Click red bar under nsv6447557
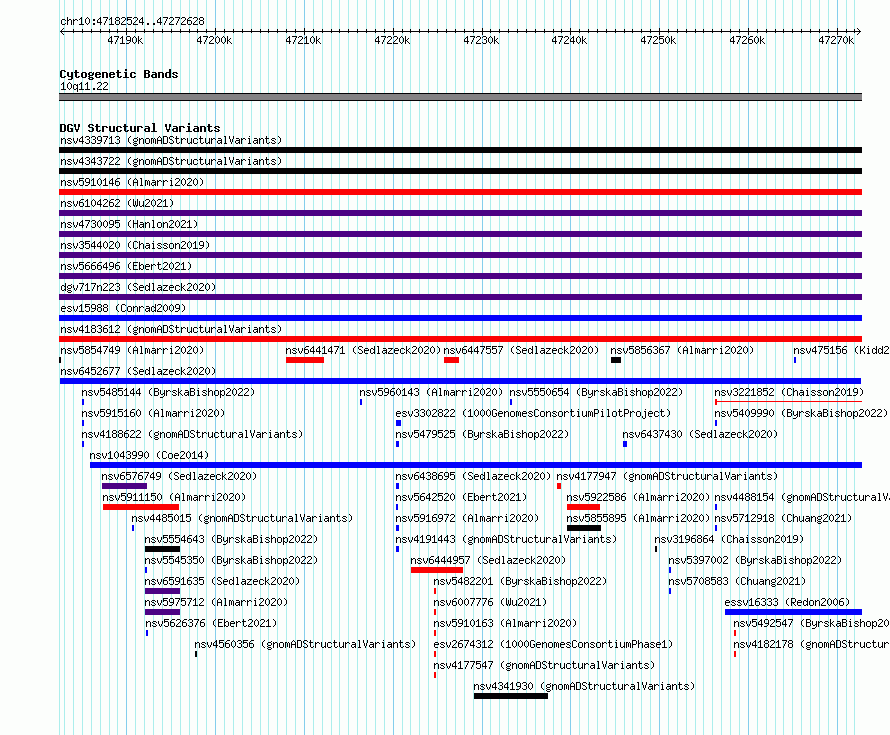 pos(451,360)
